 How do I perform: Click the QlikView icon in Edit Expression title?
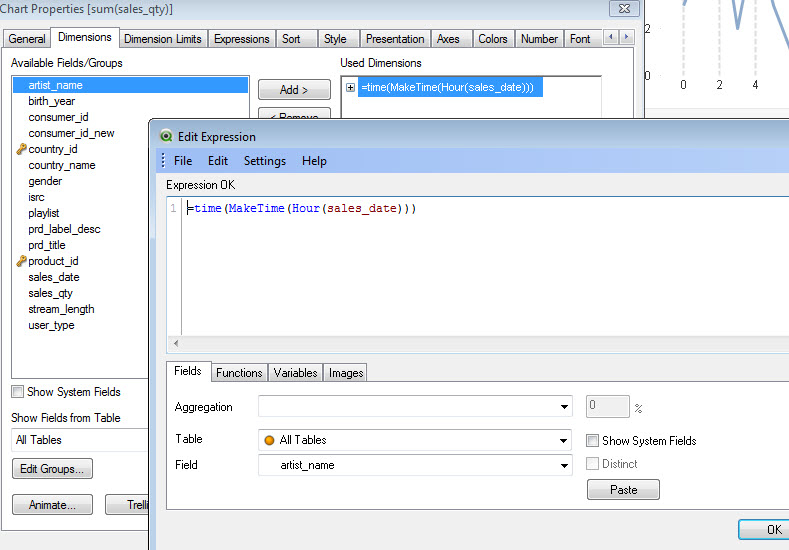(166, 136)
